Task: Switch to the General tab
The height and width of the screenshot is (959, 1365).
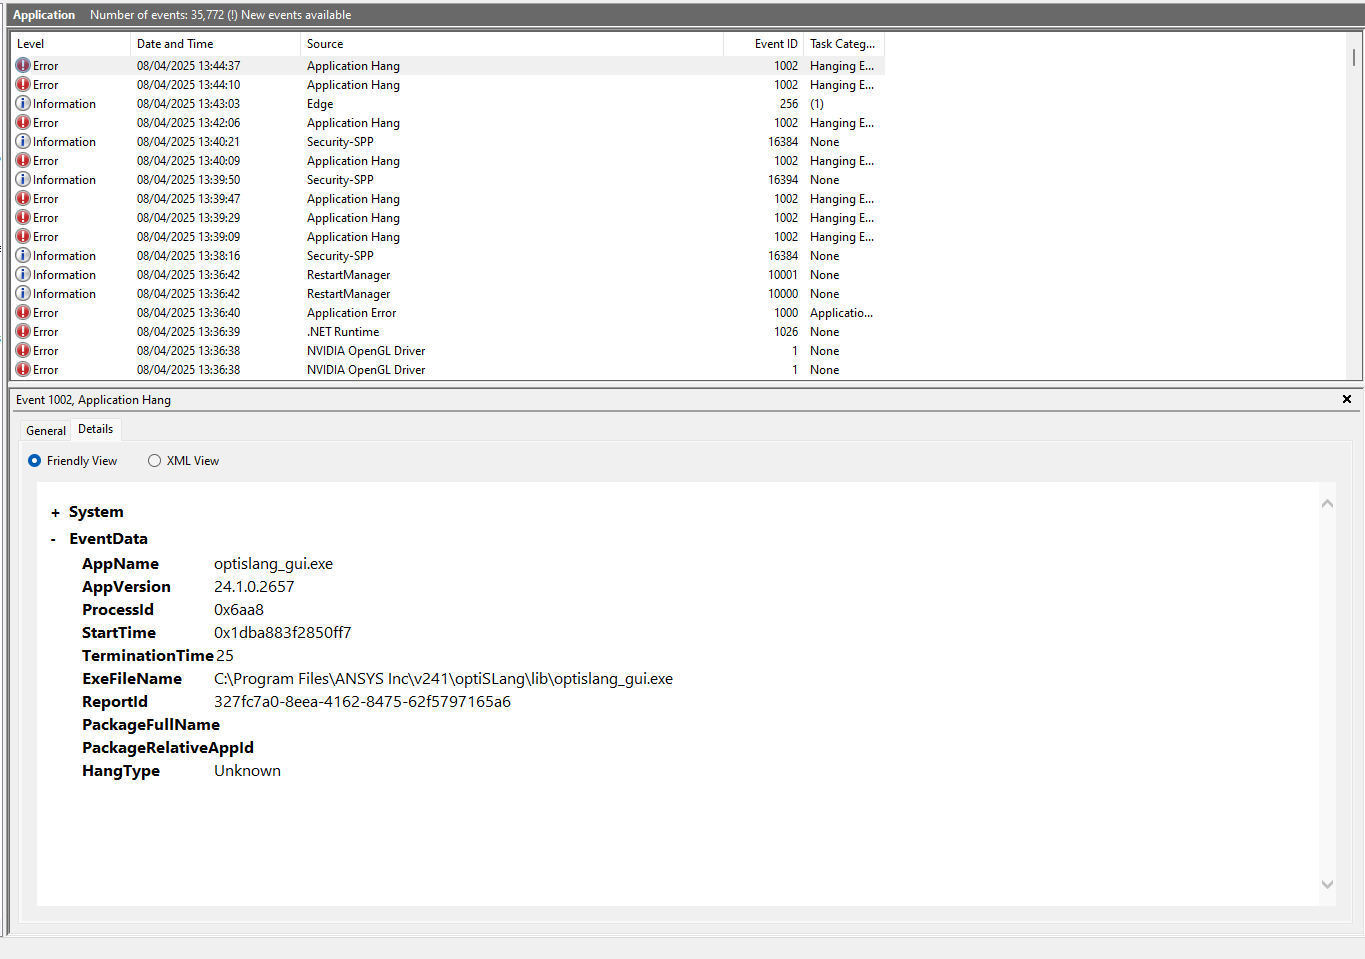Action: [x=46, y=431]
